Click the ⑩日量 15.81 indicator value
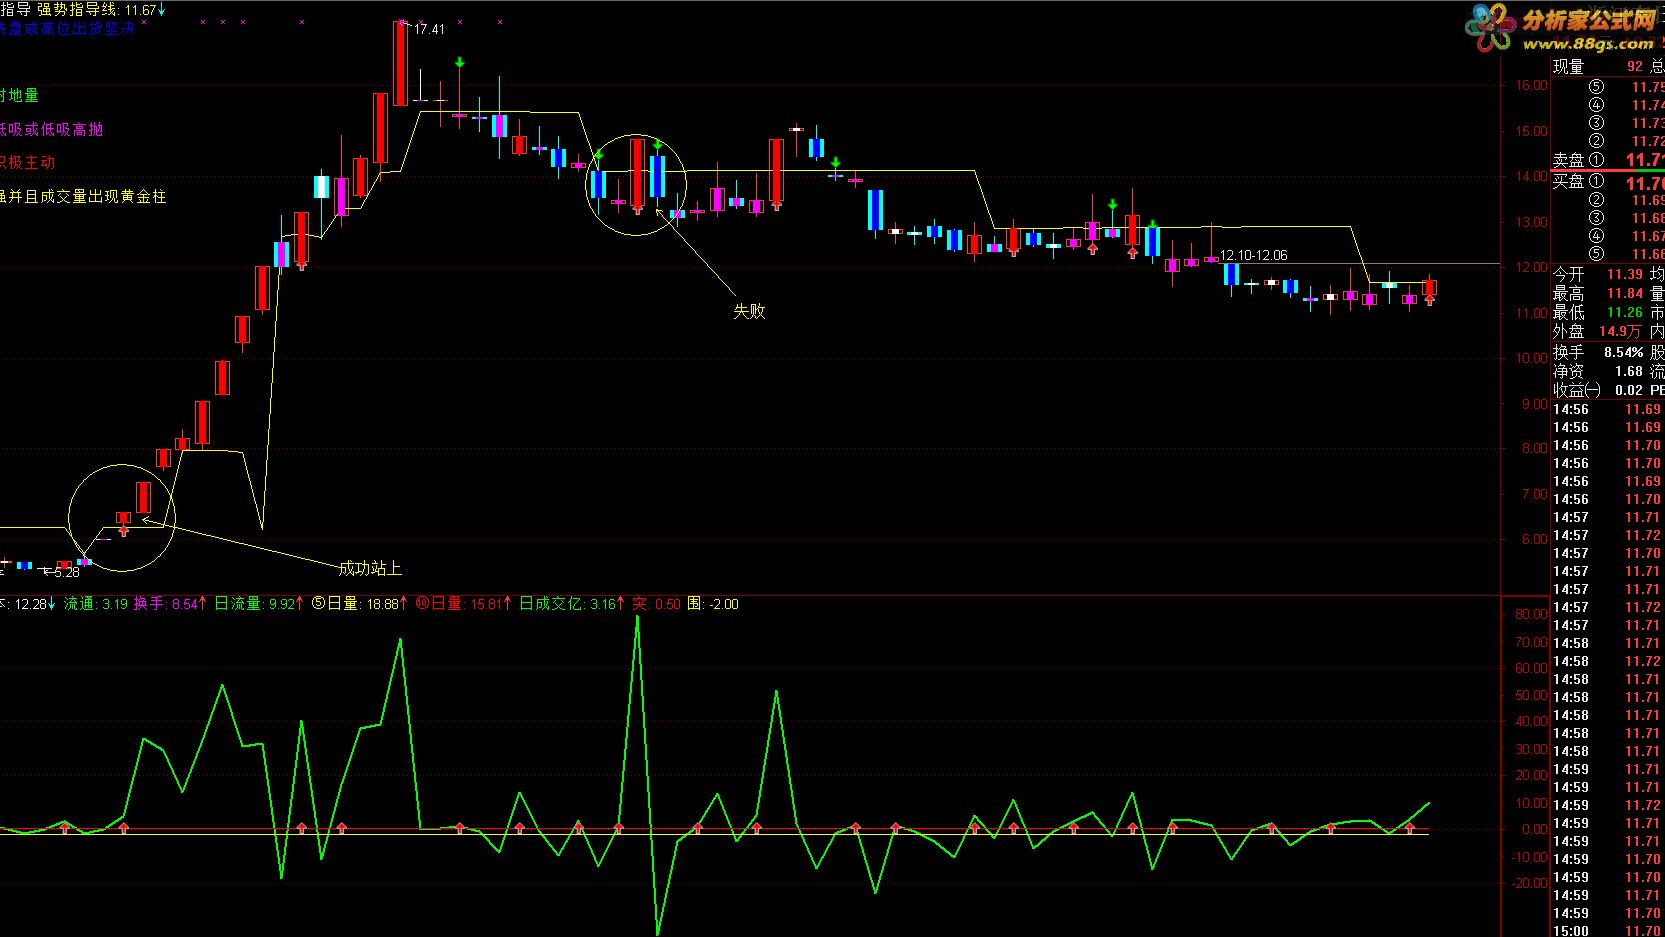Screen dimensions: 1665x937 (462, 604)
